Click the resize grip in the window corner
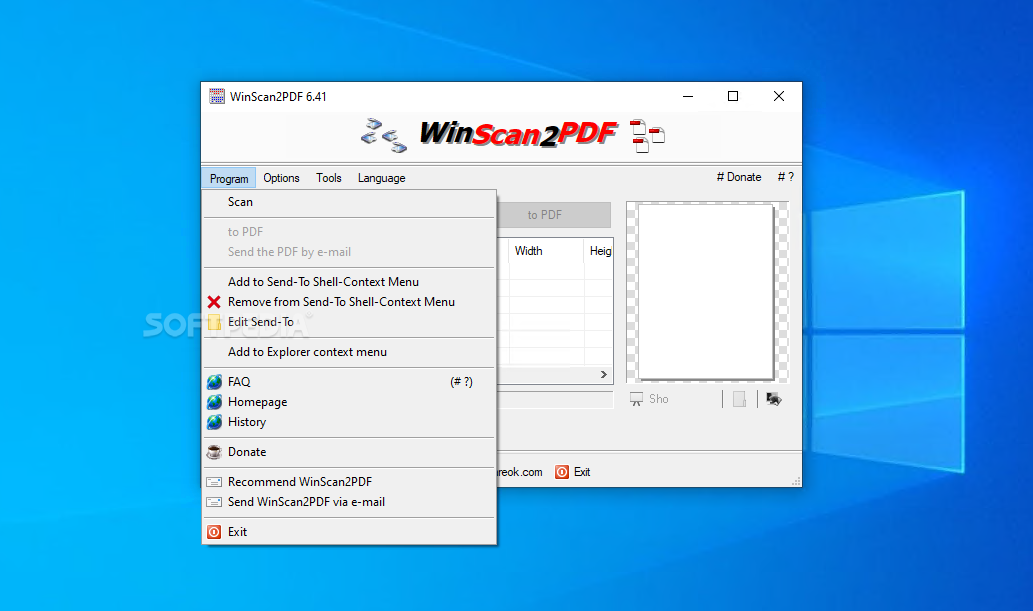Viewport: 1033px width, 611px height. (x=796, y=482)
